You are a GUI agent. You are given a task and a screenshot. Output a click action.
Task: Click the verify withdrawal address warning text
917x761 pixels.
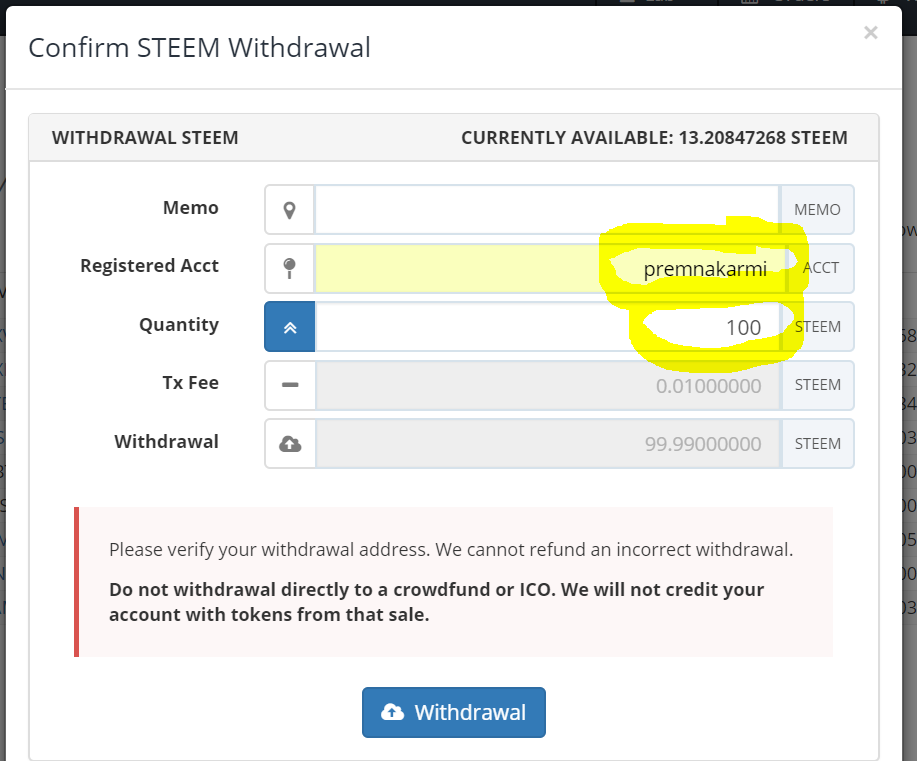point(451,549)
